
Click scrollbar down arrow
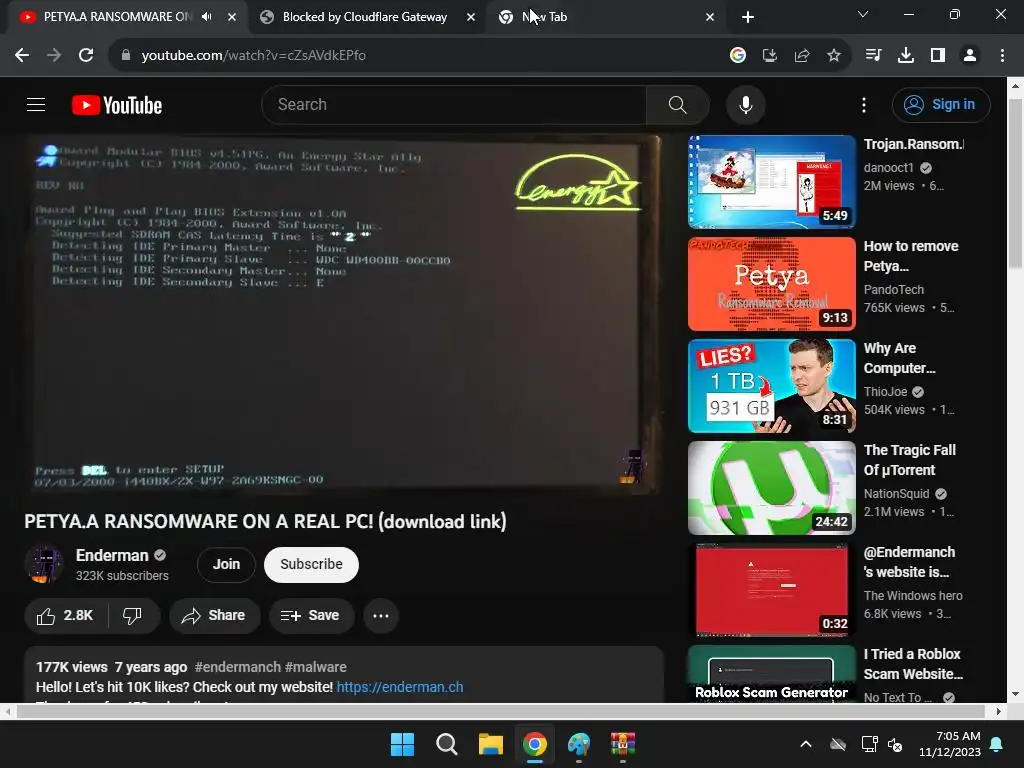point(1015,694)
